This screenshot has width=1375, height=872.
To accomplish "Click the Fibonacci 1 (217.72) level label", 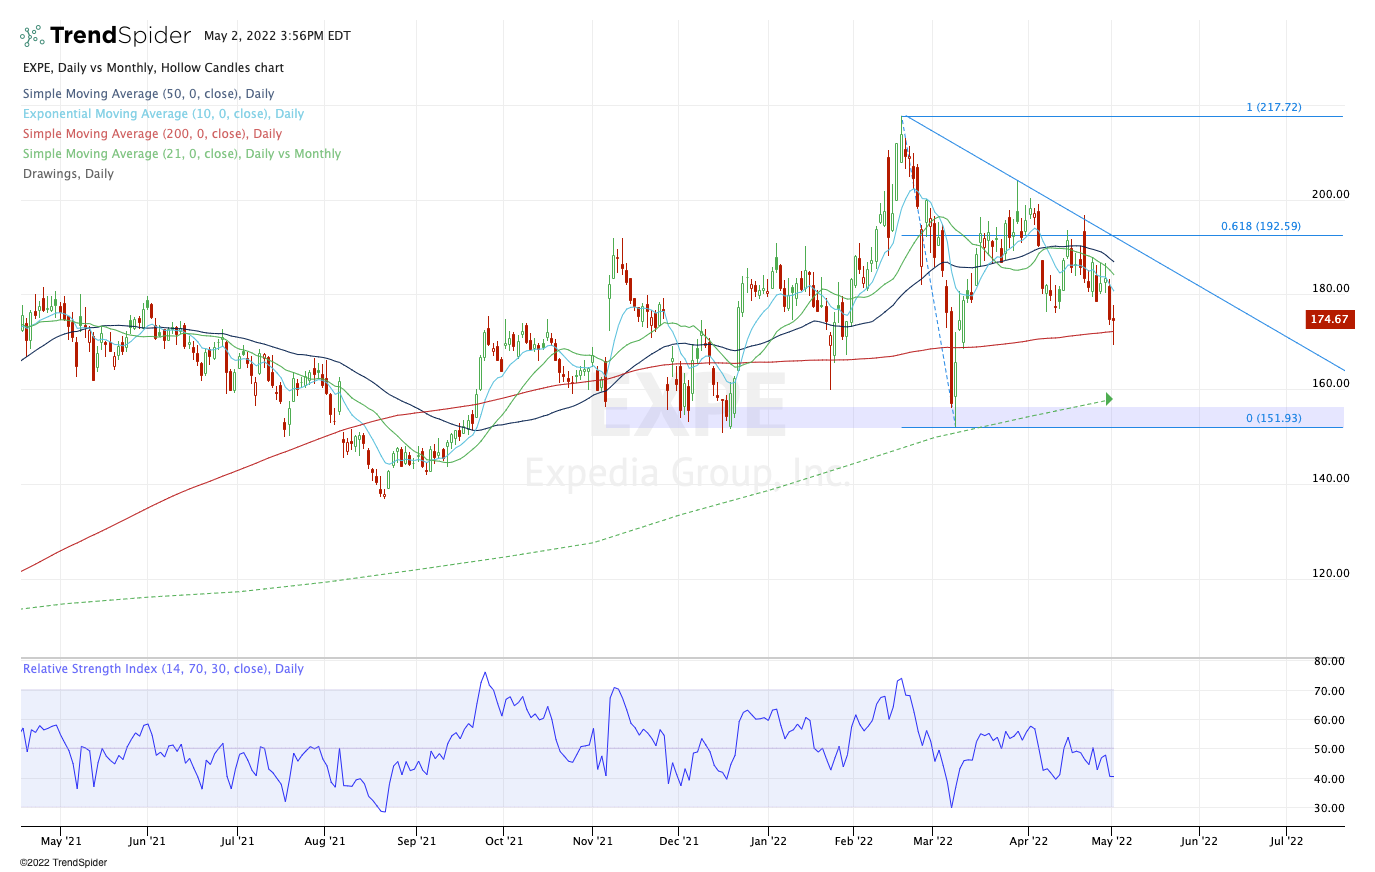I will coord(1274,107).
